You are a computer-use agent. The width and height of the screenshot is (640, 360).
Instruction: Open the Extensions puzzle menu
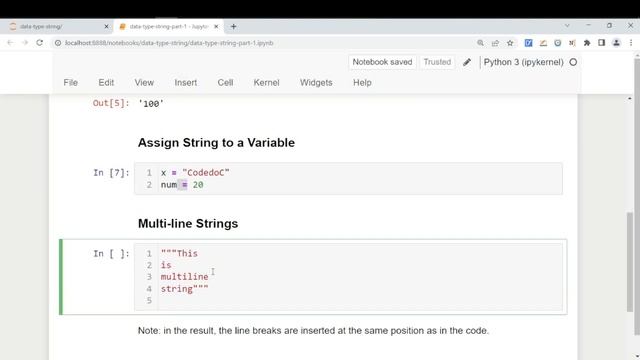pyautogui.click(x=587, y=43)
